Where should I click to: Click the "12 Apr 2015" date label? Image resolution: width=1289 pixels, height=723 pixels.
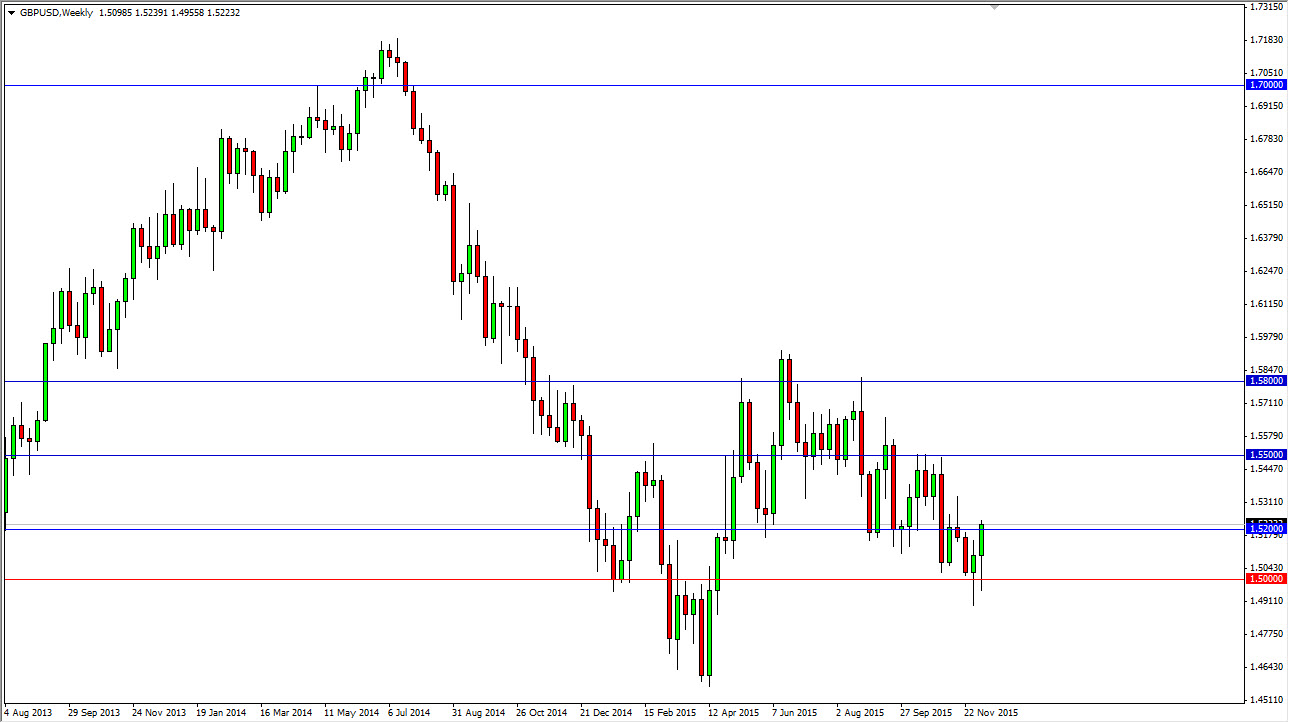(734, 713)
